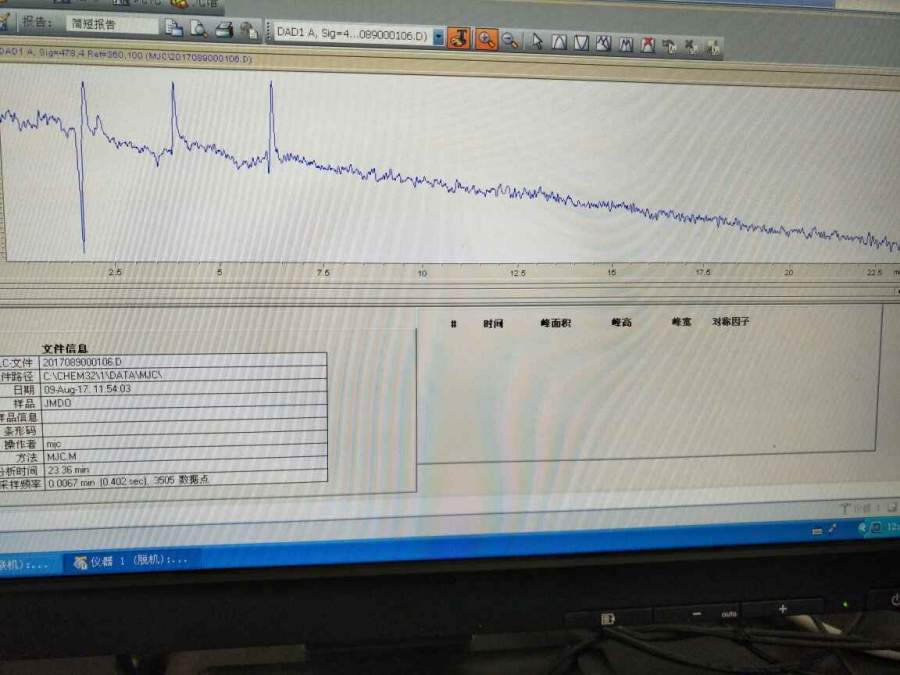Image resolution: width=900 pixels, height=675 pixels.
Task: Click the first hammer manual events icon
Action: coord(669,46)
